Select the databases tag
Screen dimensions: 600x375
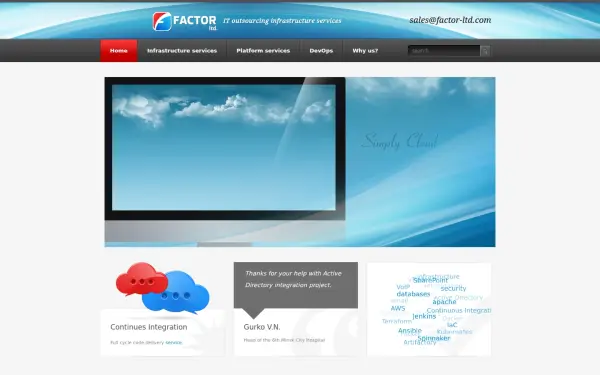[413, 294]
